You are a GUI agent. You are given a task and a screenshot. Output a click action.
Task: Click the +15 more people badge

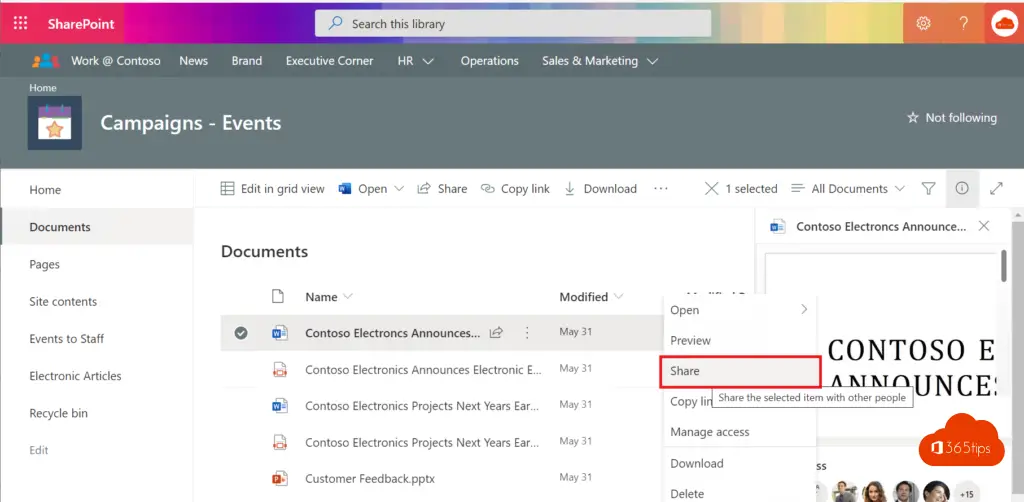pyautogui.click(x=967, y=493)
